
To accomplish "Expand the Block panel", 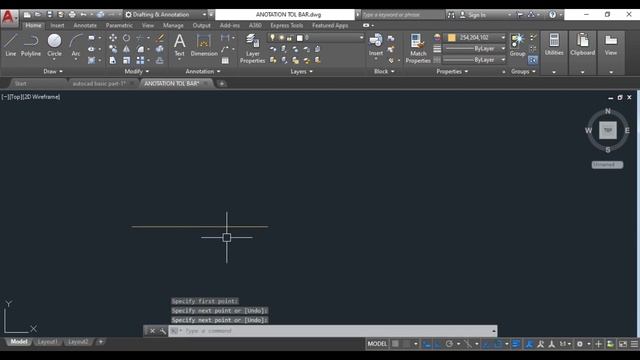I will click(x=384, y=71).
